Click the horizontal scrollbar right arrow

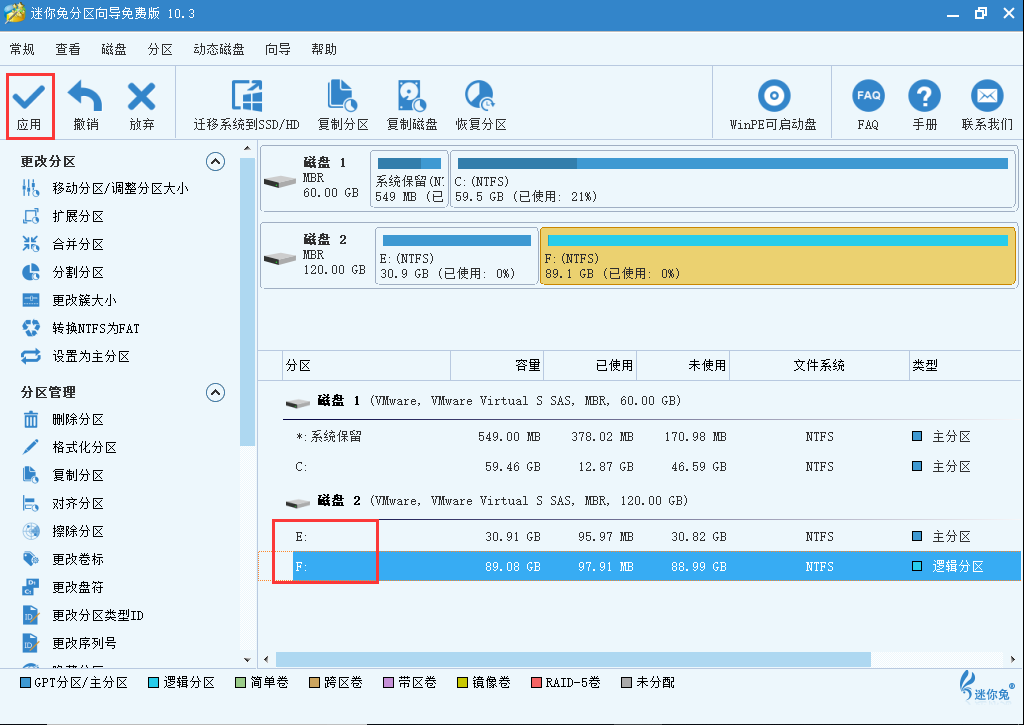(x=1013, y=660)
